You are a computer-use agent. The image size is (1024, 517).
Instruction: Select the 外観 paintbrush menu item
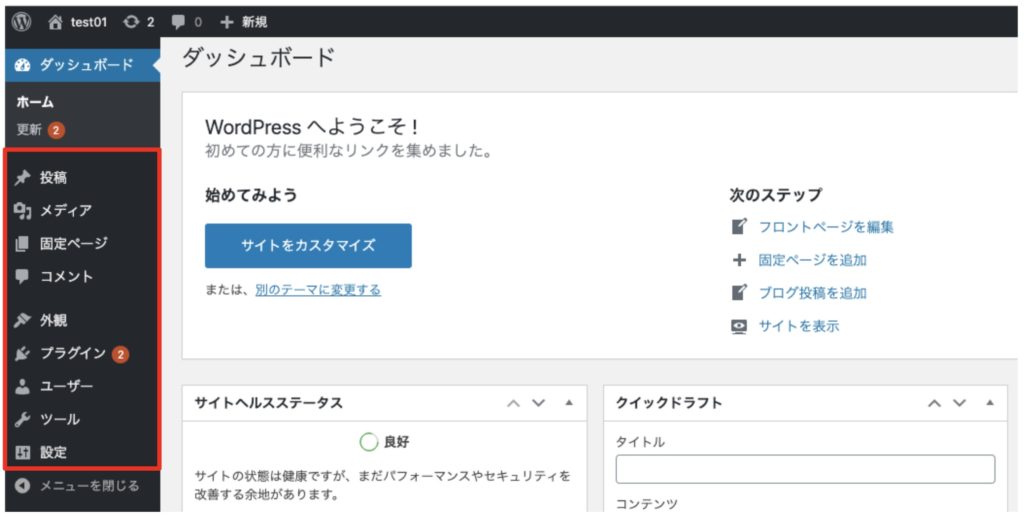[x=53, y=321]
